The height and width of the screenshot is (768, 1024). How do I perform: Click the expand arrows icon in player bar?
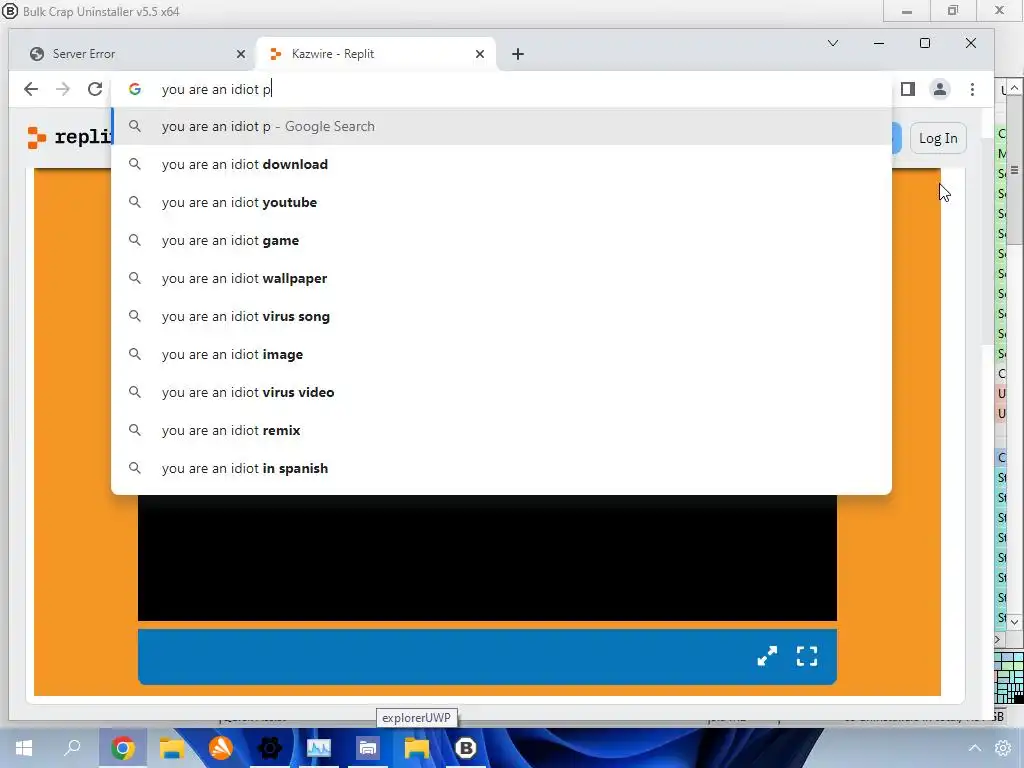pos(767,656)
